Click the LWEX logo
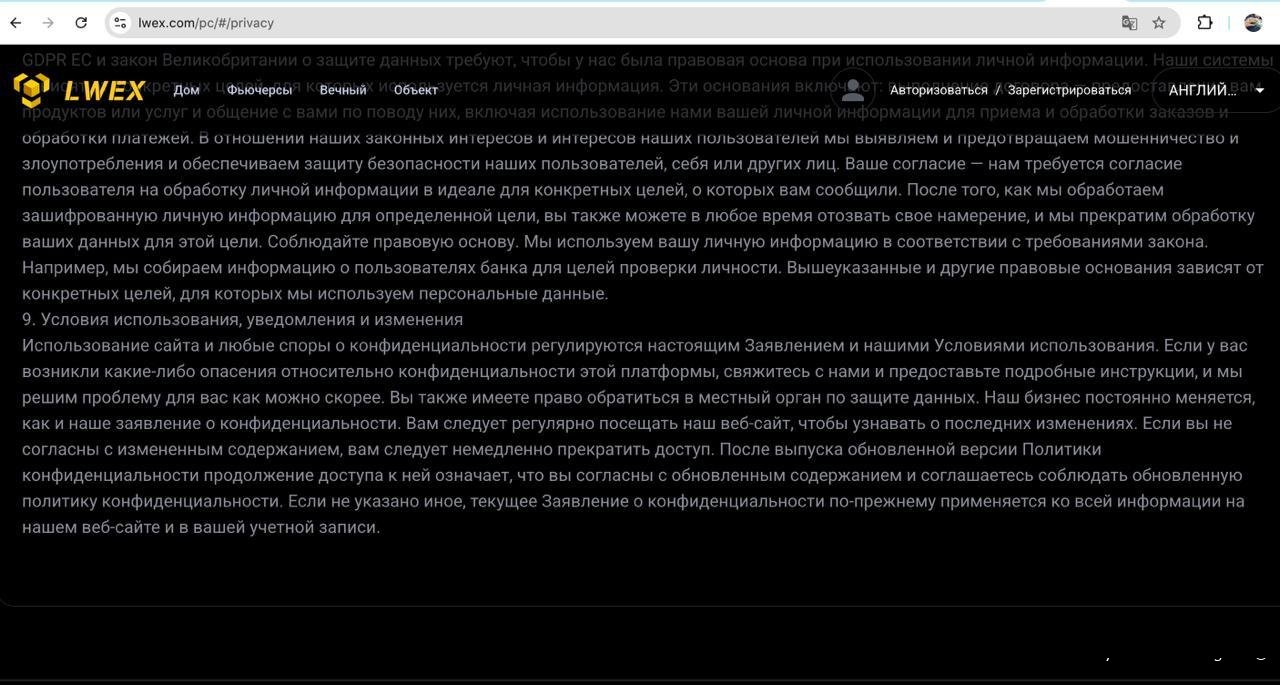 (79, 90)
